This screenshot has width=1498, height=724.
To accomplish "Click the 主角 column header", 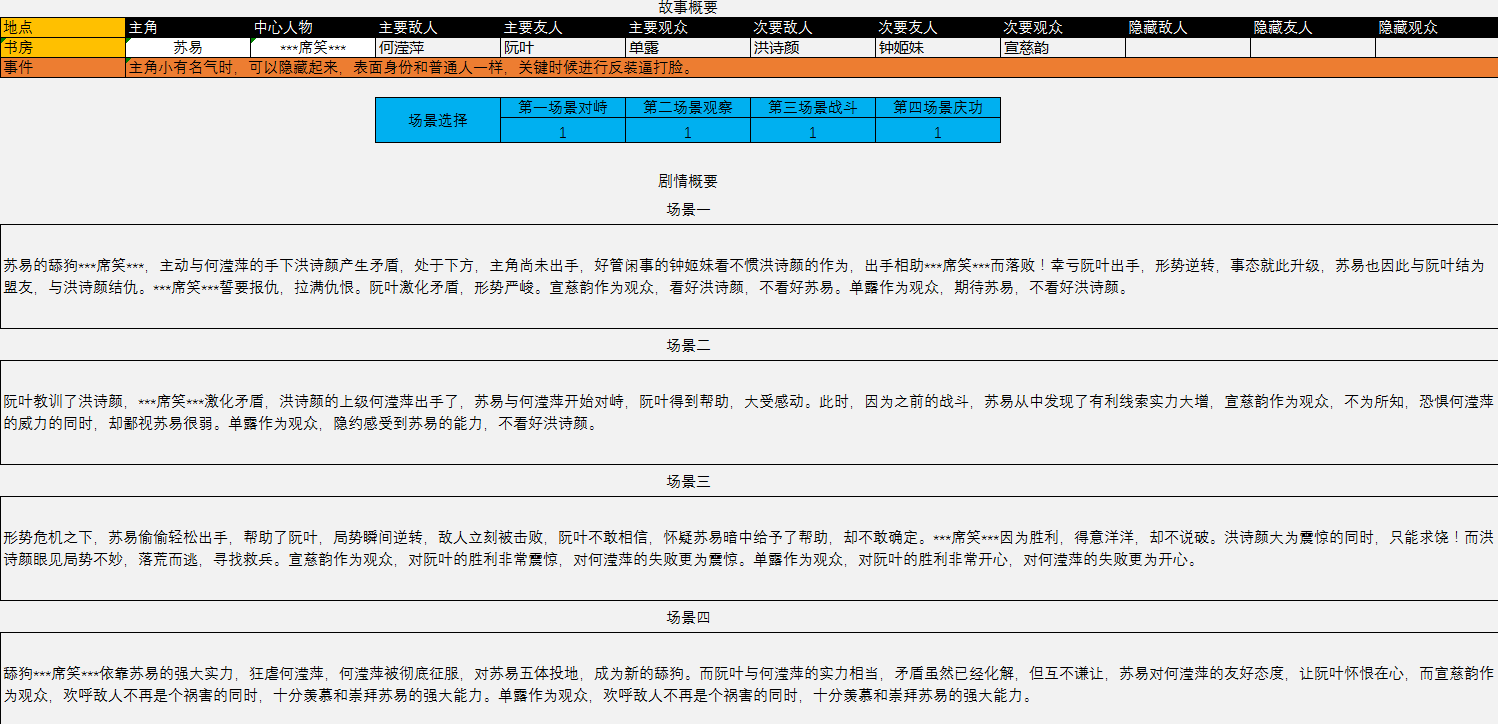I will pyautogui.click(x=188, y=28).
